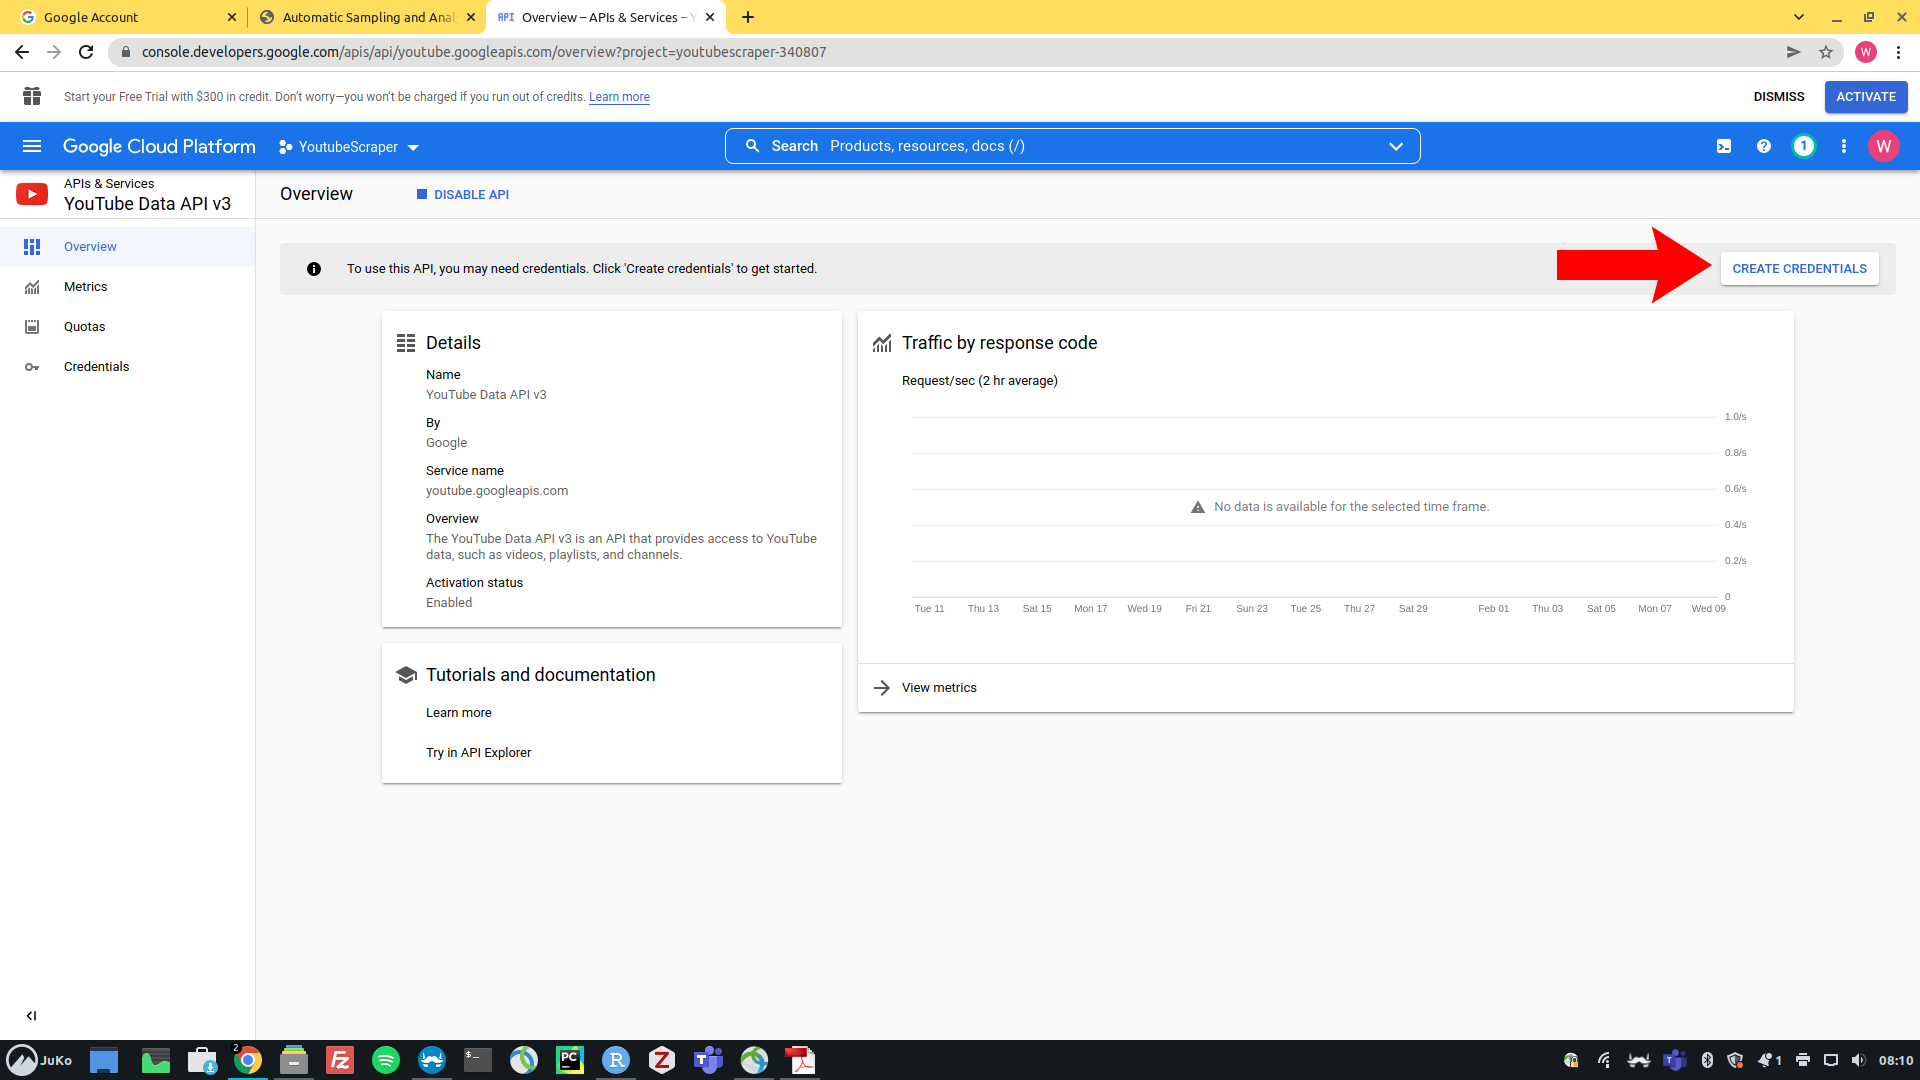Click the CREATE CREDENTIALS button
This screenshot has width=1920, height=1080.
tap(1799, 269)
